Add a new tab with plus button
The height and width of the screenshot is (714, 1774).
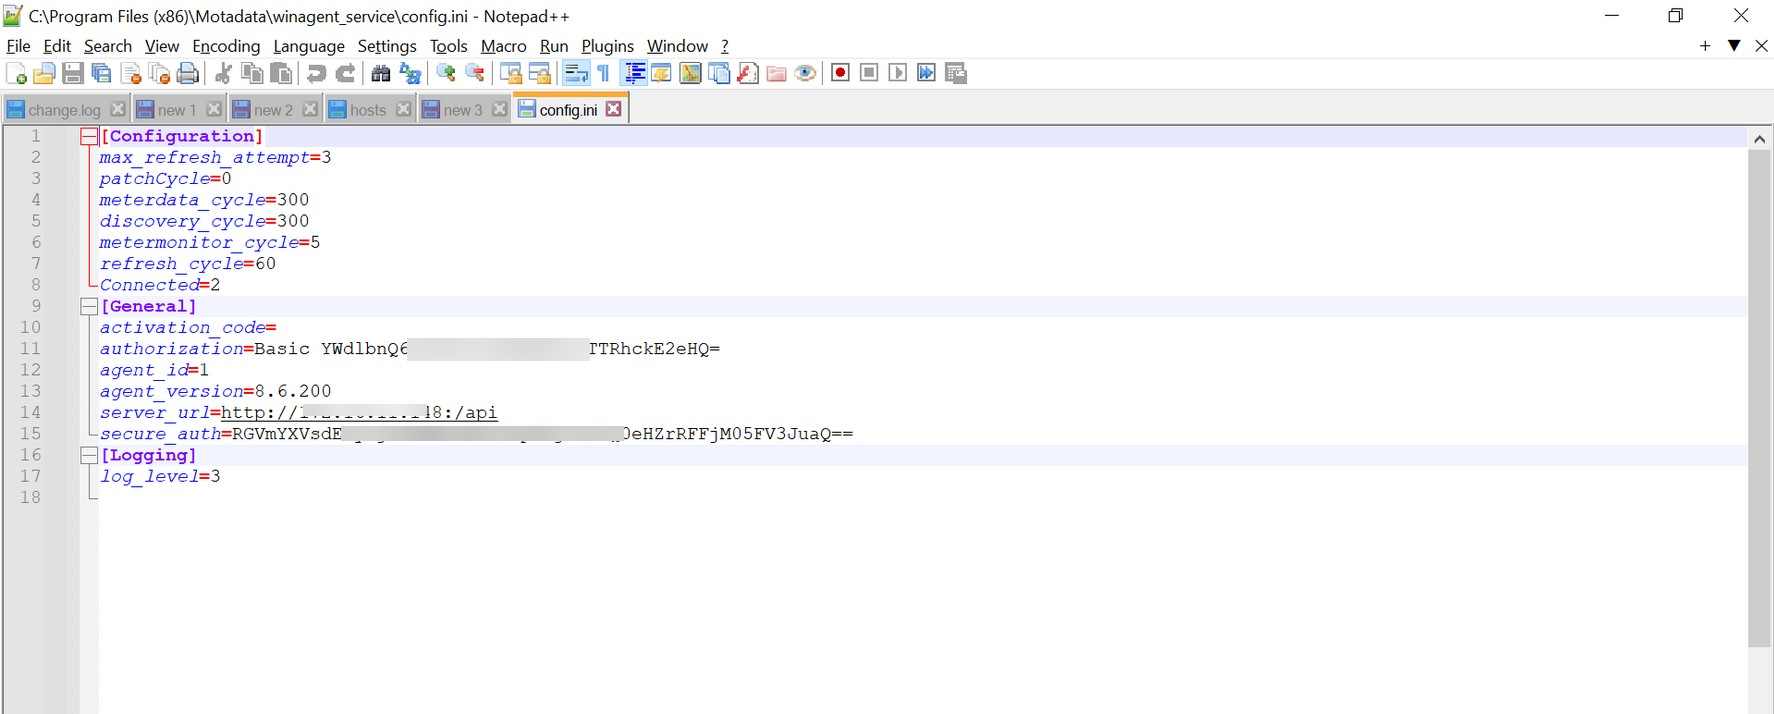[1705, 46]
